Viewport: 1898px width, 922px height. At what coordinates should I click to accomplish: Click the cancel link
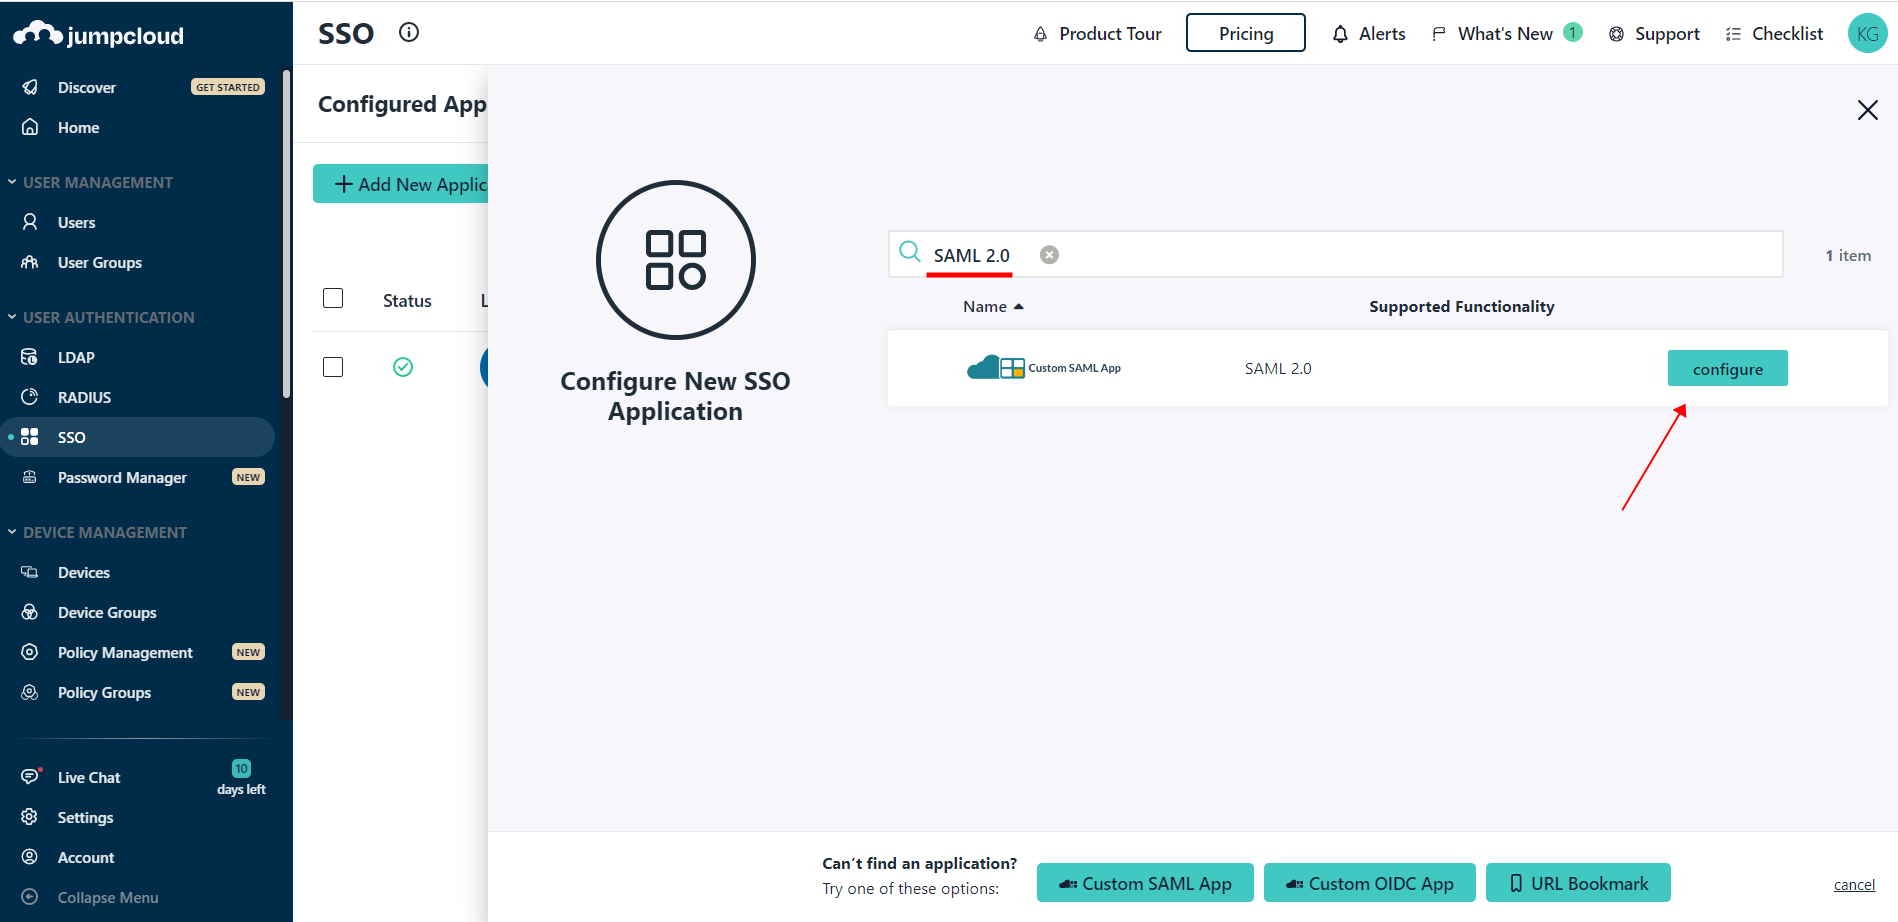[1854, 885]
